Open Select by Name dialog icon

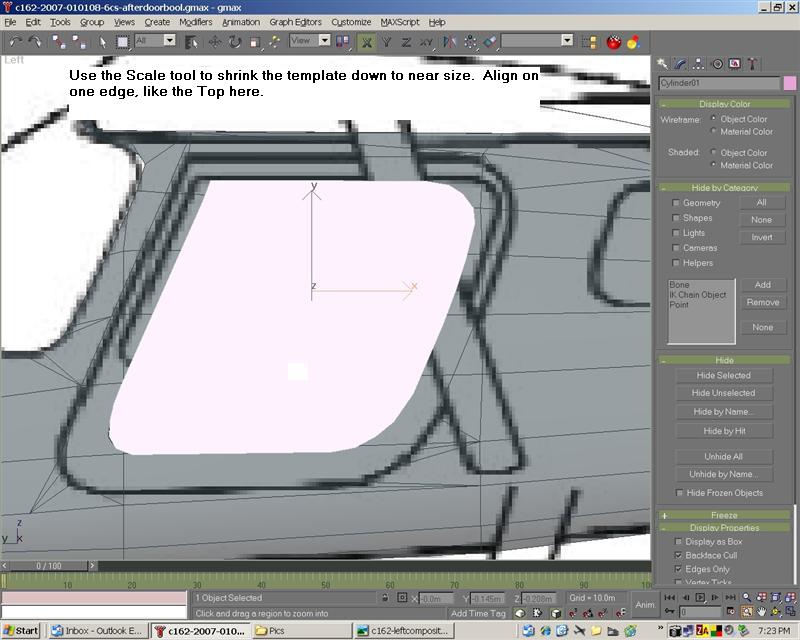pyautogui.click(x=192, y=42)
